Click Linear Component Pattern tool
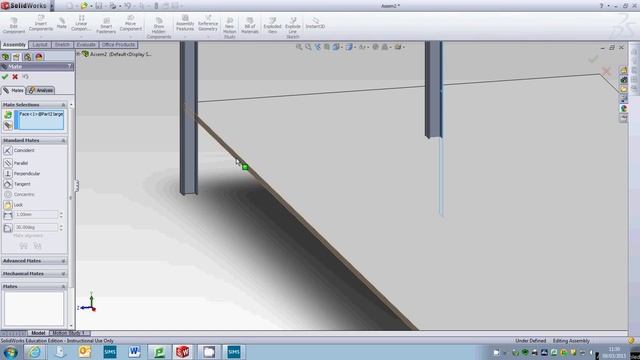This screenshot has height=360, width=640. click(x=81, y=23)
